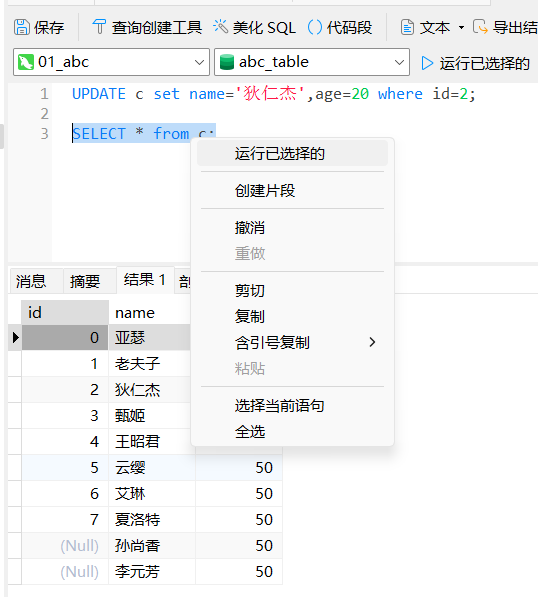Image resolution: width=538 pixels, height=597 pixels.
Task: Expand the 含引号复制 submenu
Action: click(x=292, y=343)
